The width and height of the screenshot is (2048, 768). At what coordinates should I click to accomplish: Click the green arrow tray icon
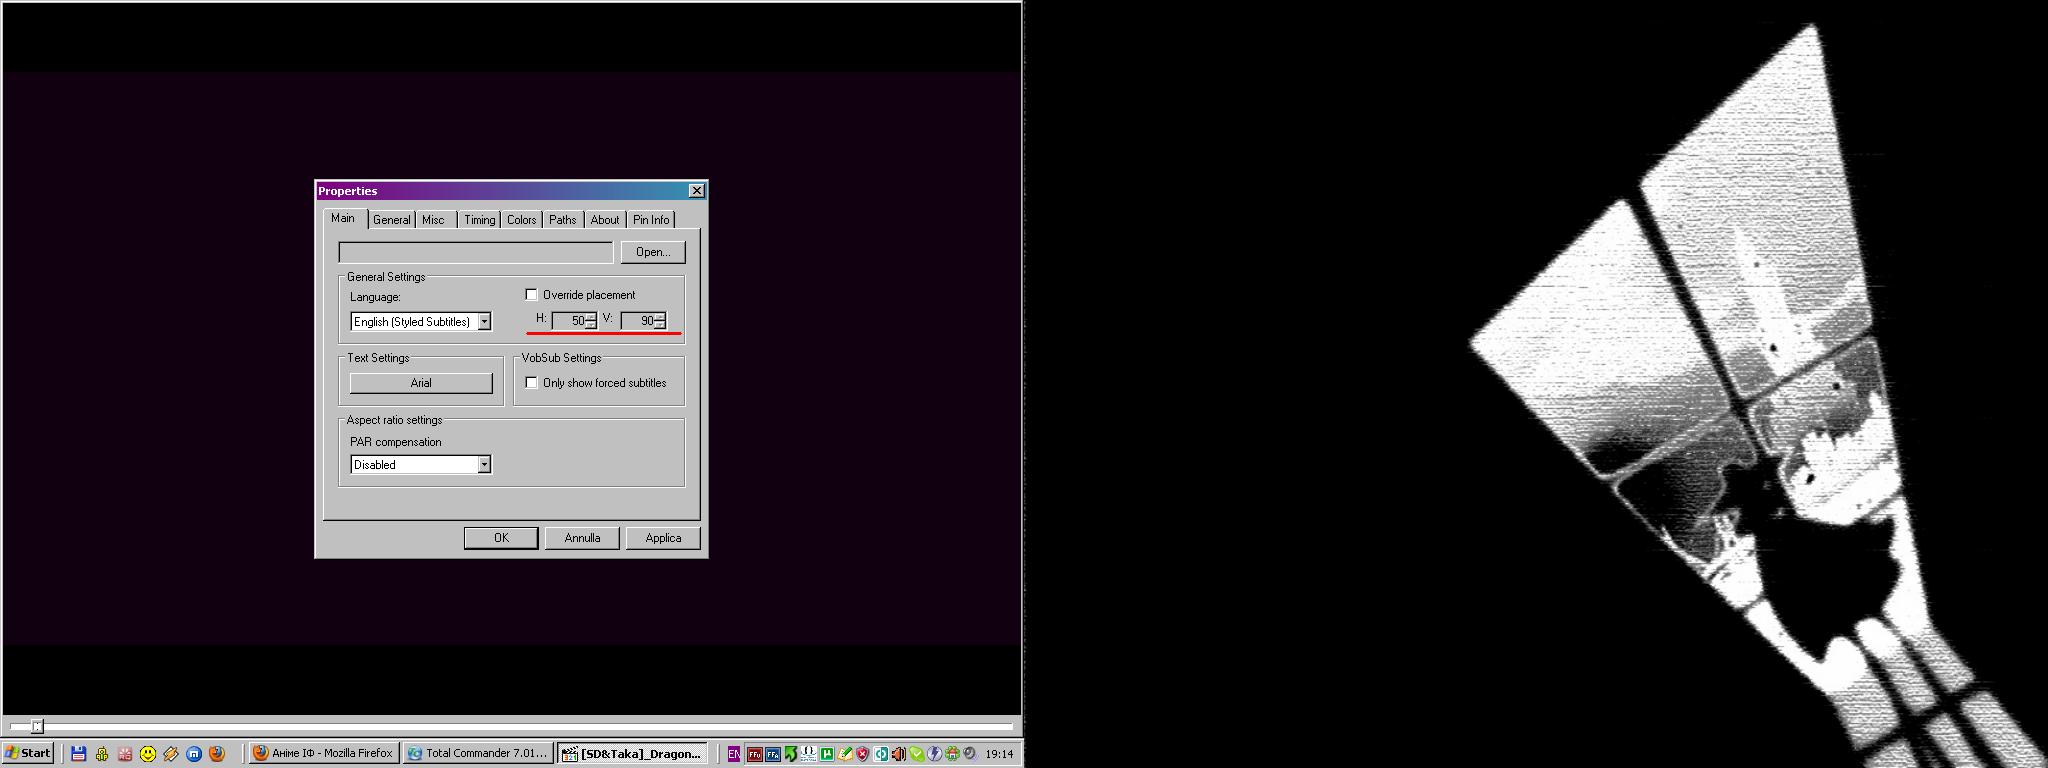(791, 754)
